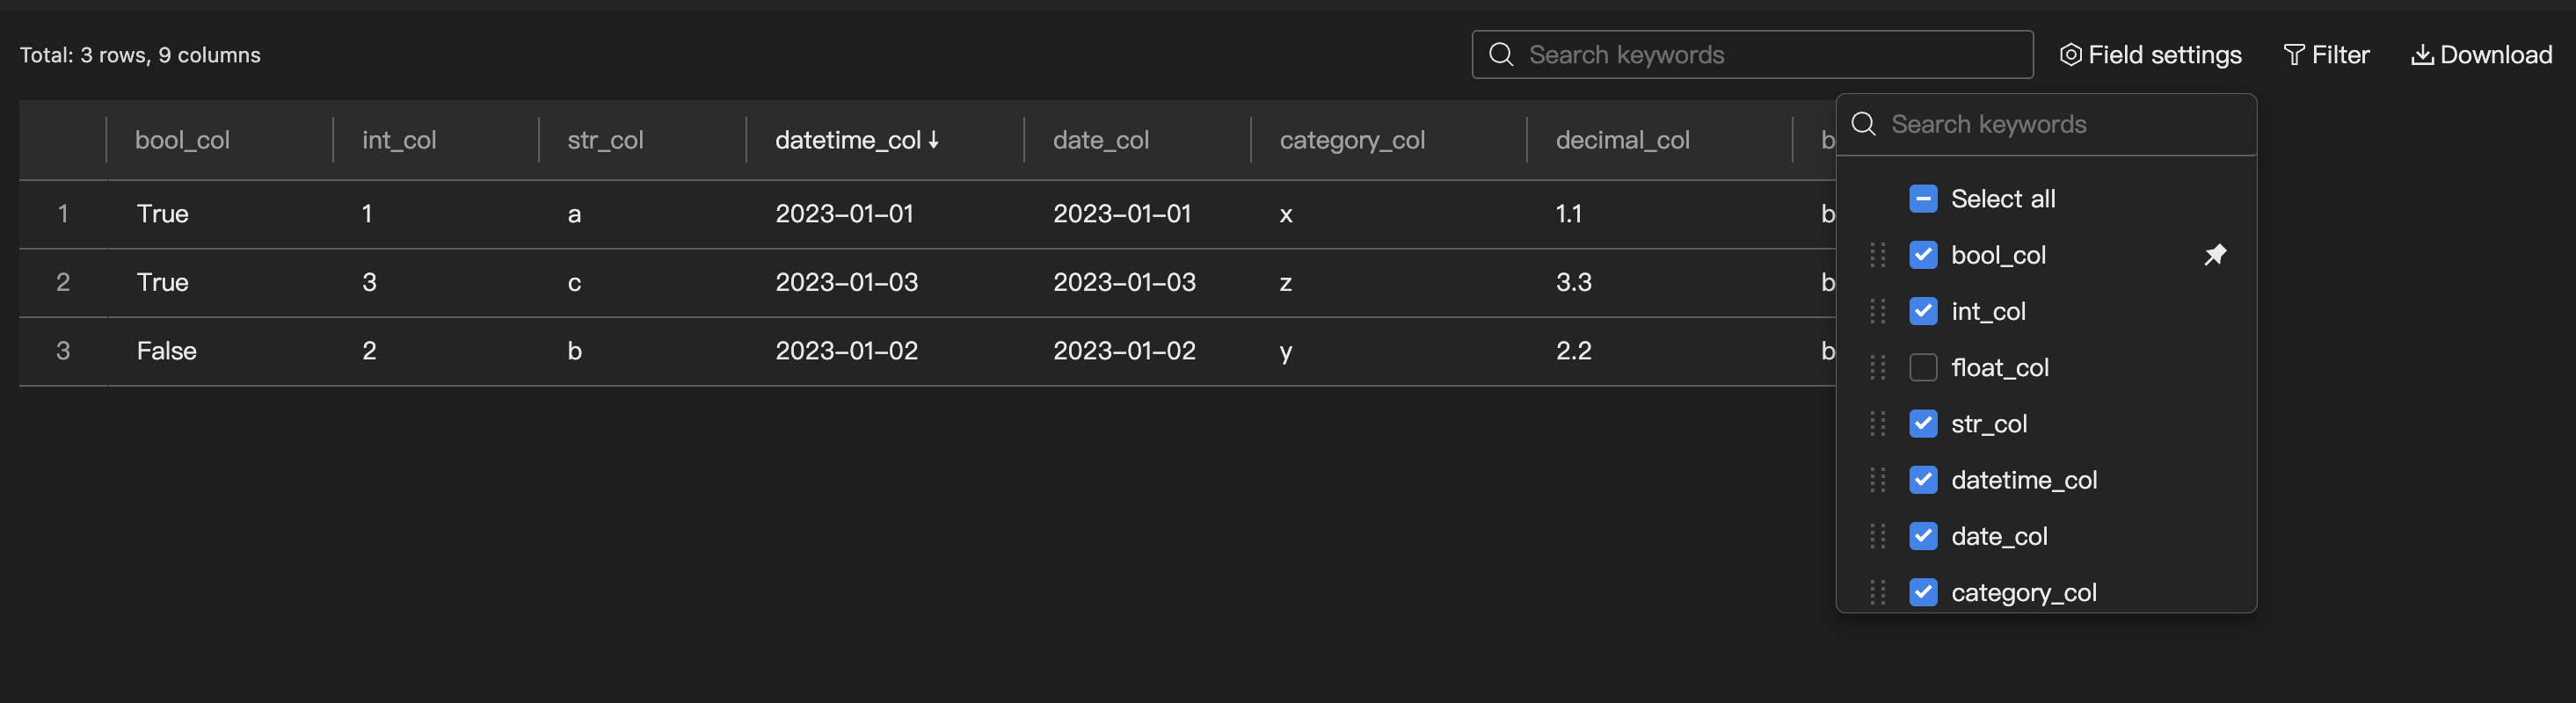
Task: Click the field list Search keywords box
Action: point(2060,125)
